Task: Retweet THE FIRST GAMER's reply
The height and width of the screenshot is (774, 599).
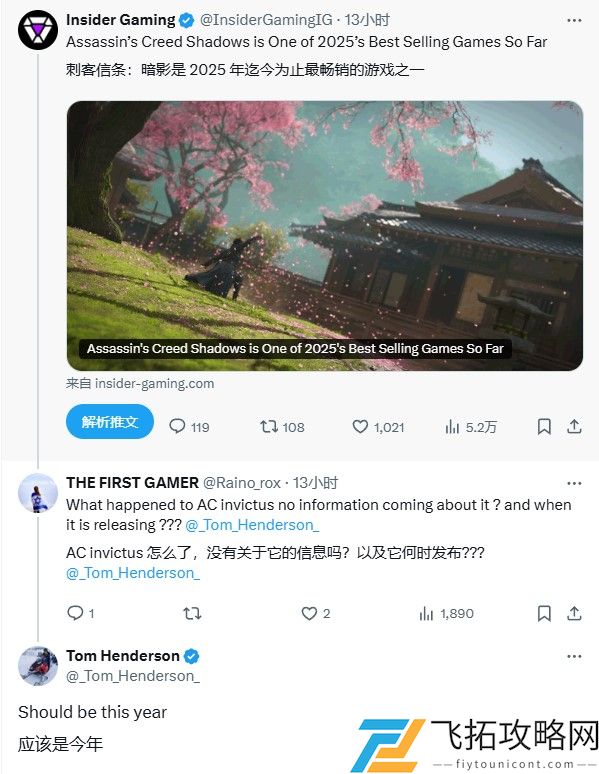Action: tap(192, 613)
